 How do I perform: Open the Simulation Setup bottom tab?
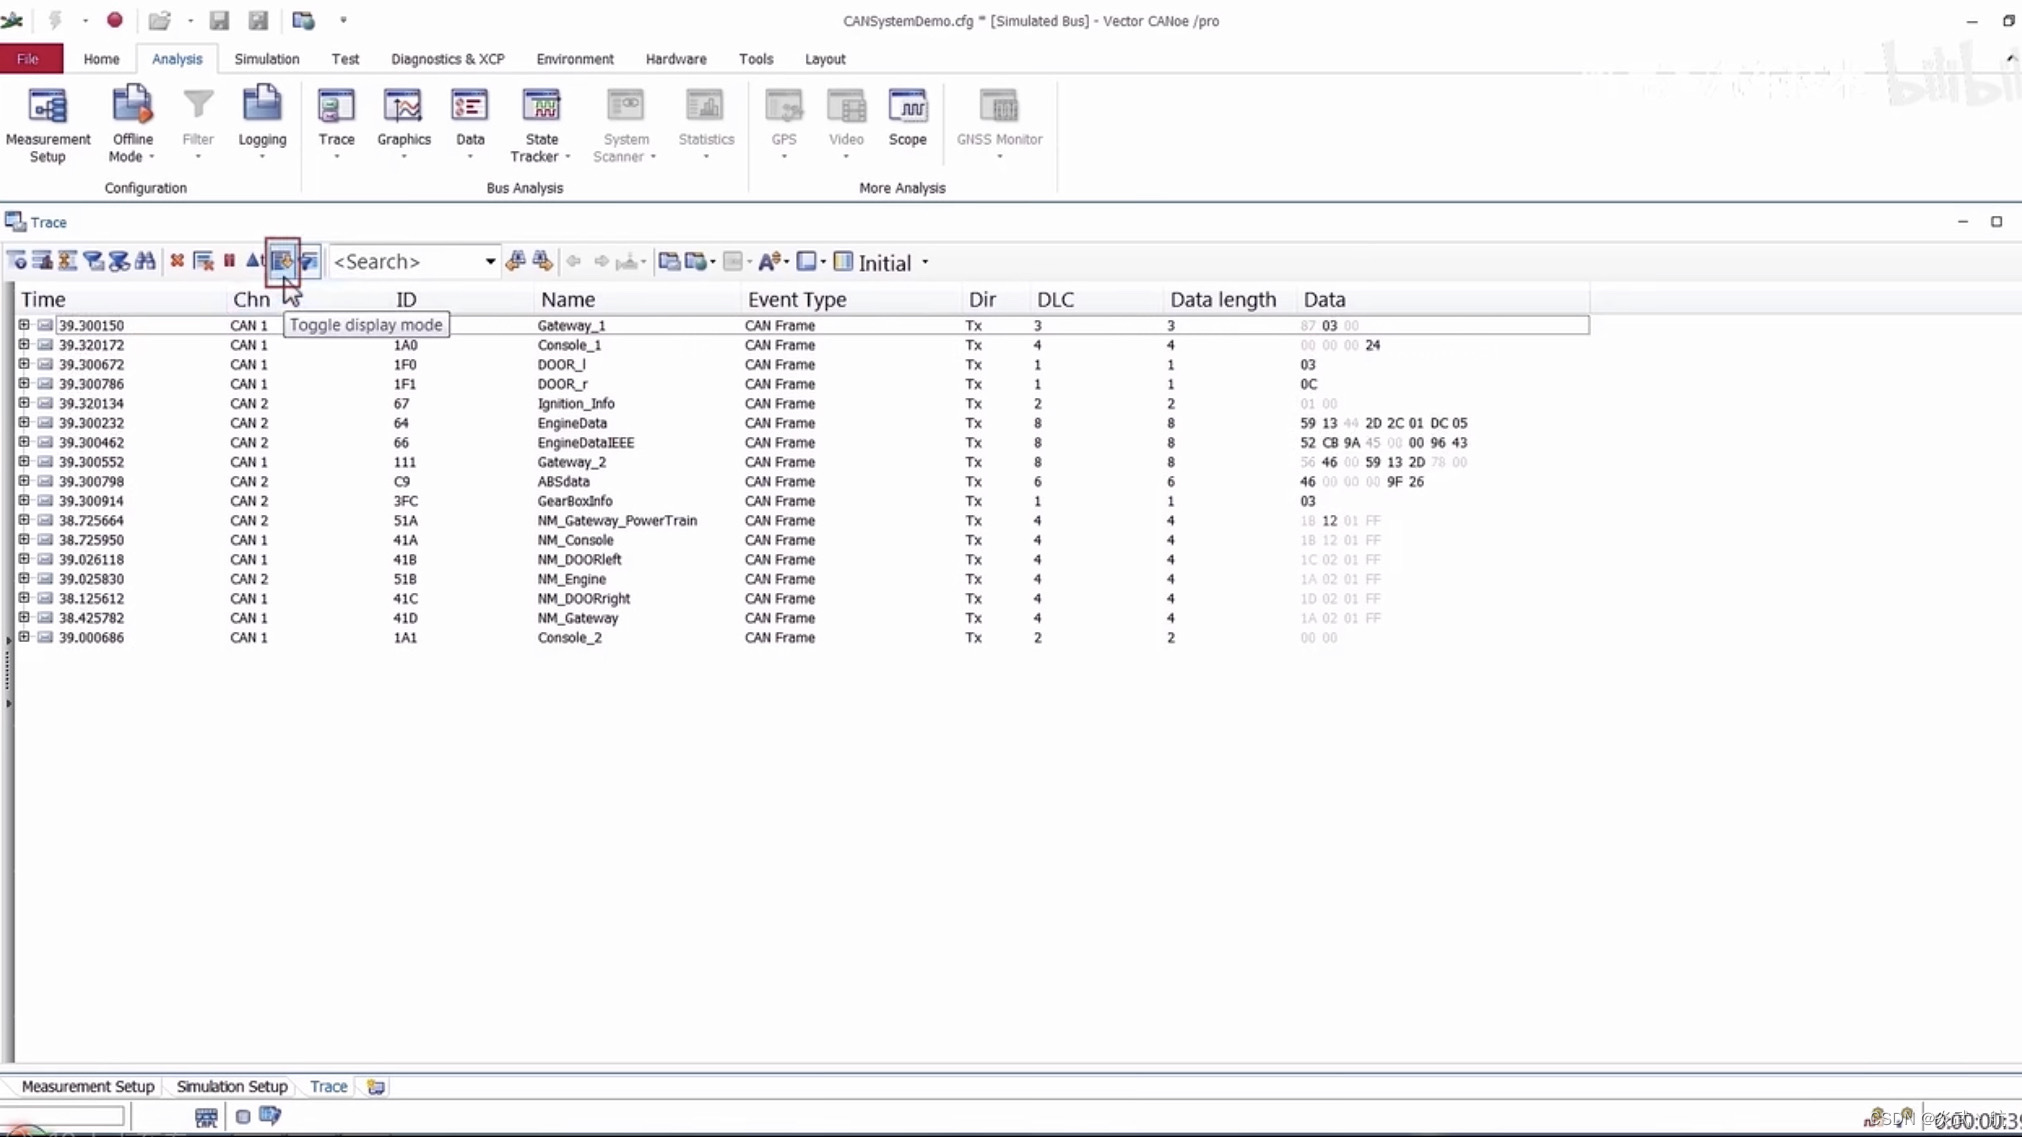tap(231, 1086)
